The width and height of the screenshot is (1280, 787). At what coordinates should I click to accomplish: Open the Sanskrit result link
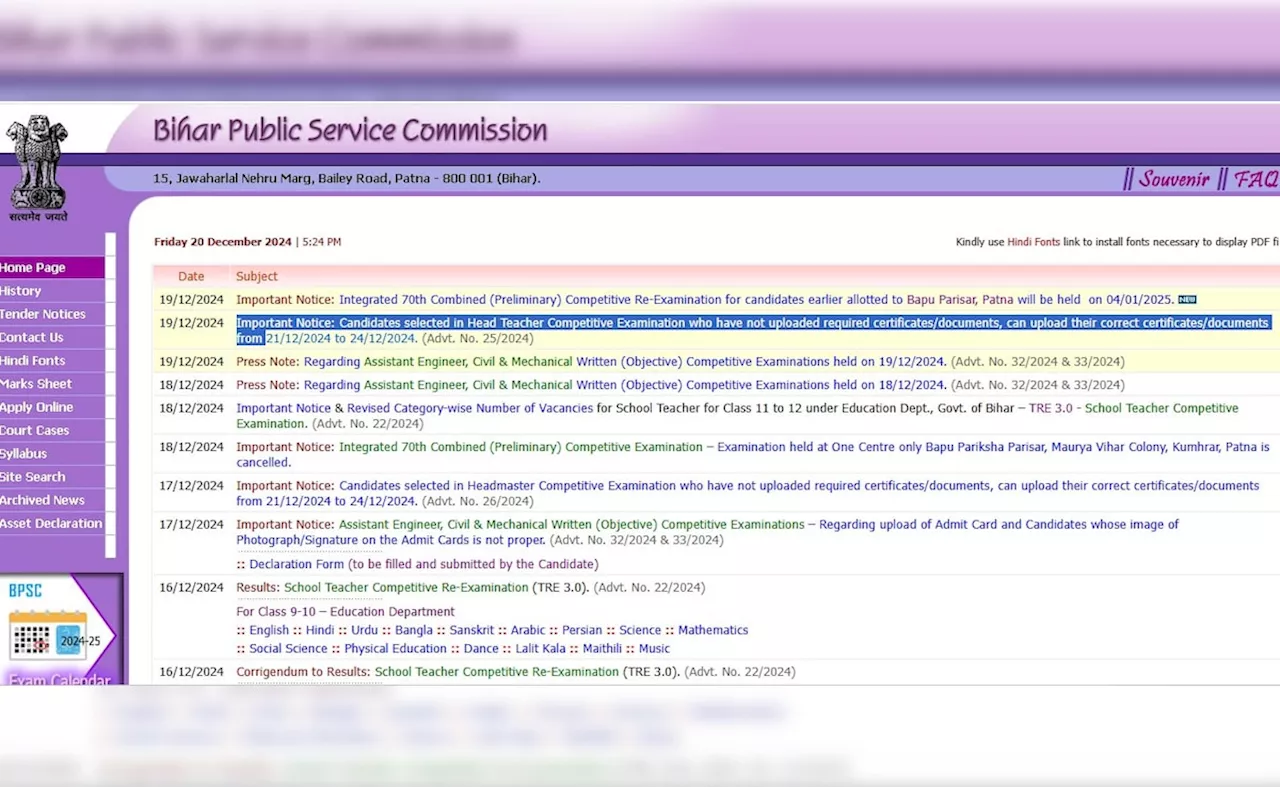click(x=472, y=630)
